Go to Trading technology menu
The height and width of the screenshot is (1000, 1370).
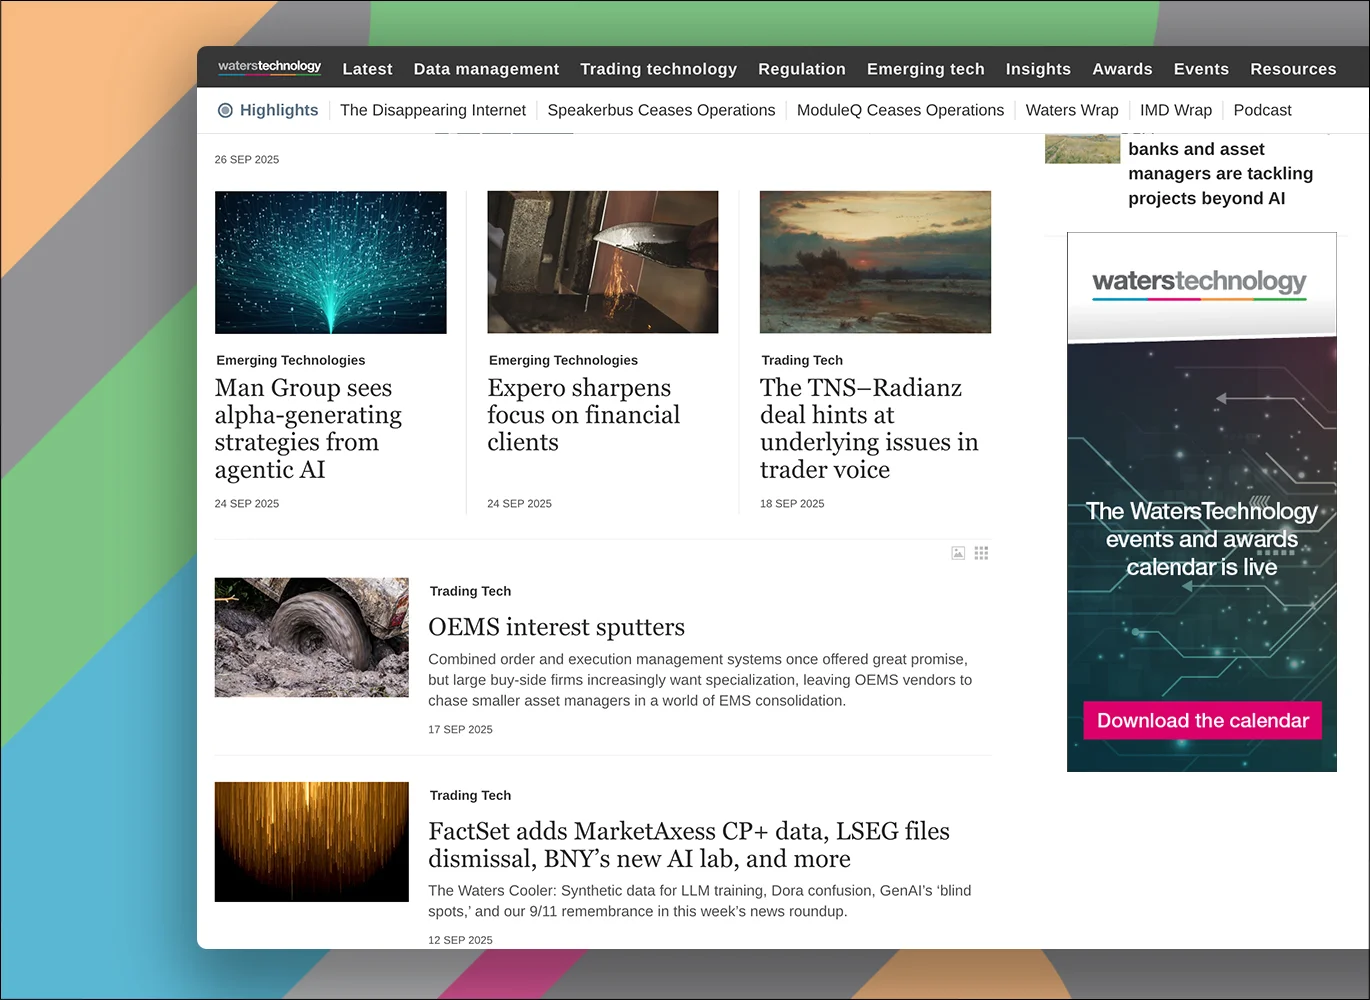coord(658,69)
